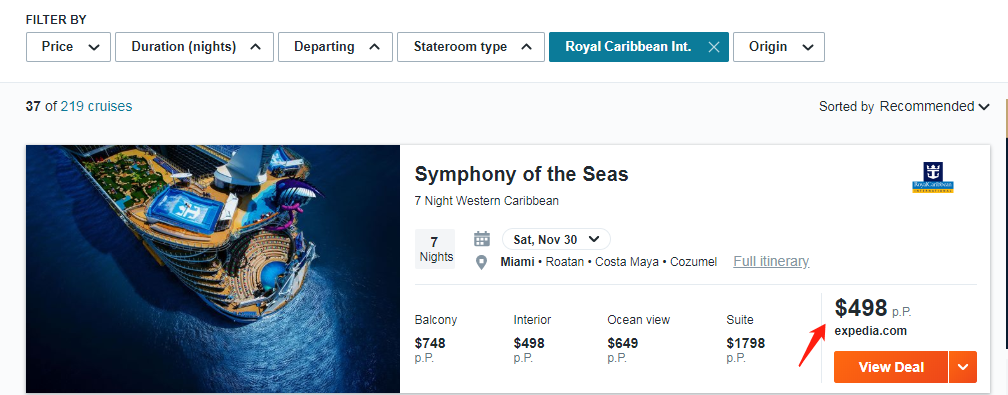Select the Suite $1798 price option
Screen dimensions: 1008x395
(746, 341)
